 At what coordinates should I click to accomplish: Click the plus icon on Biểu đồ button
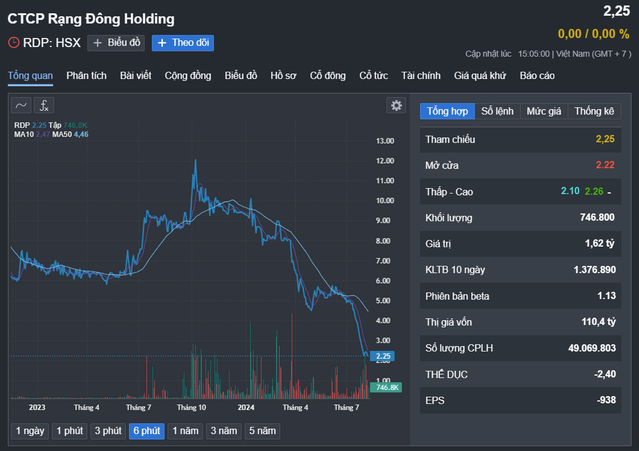[98, 43]
